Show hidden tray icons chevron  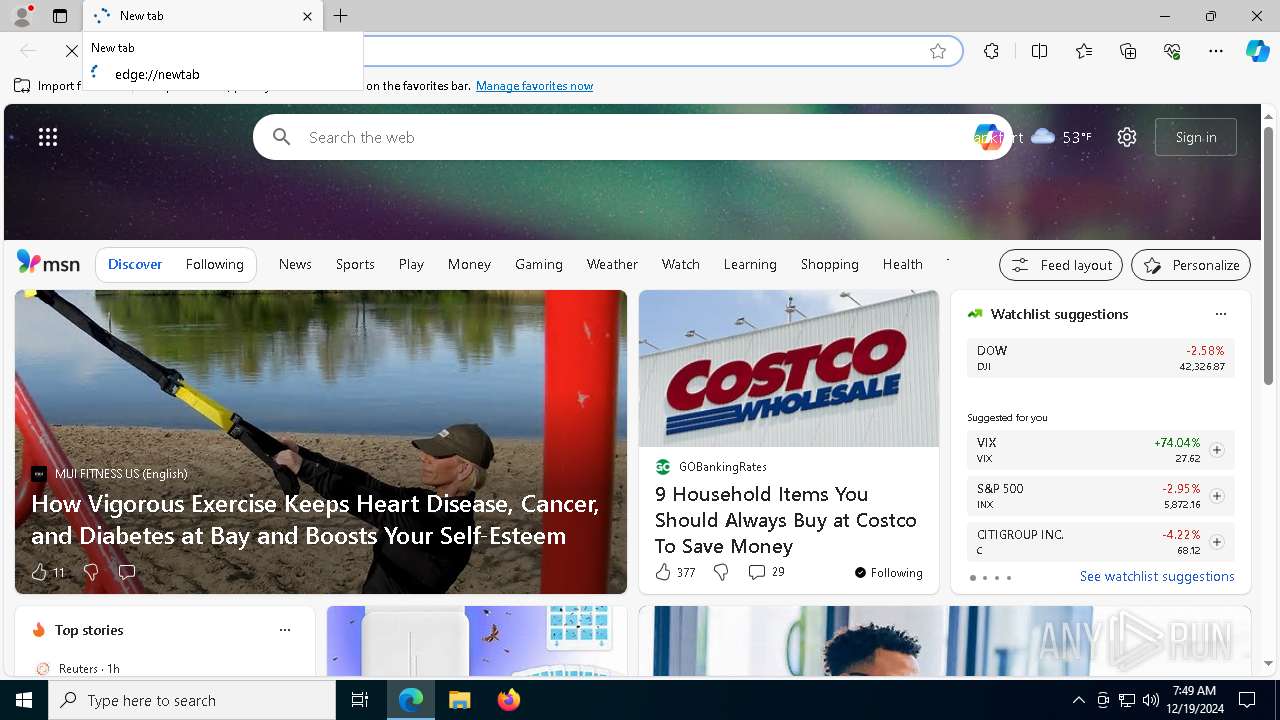coord(1078,700)
